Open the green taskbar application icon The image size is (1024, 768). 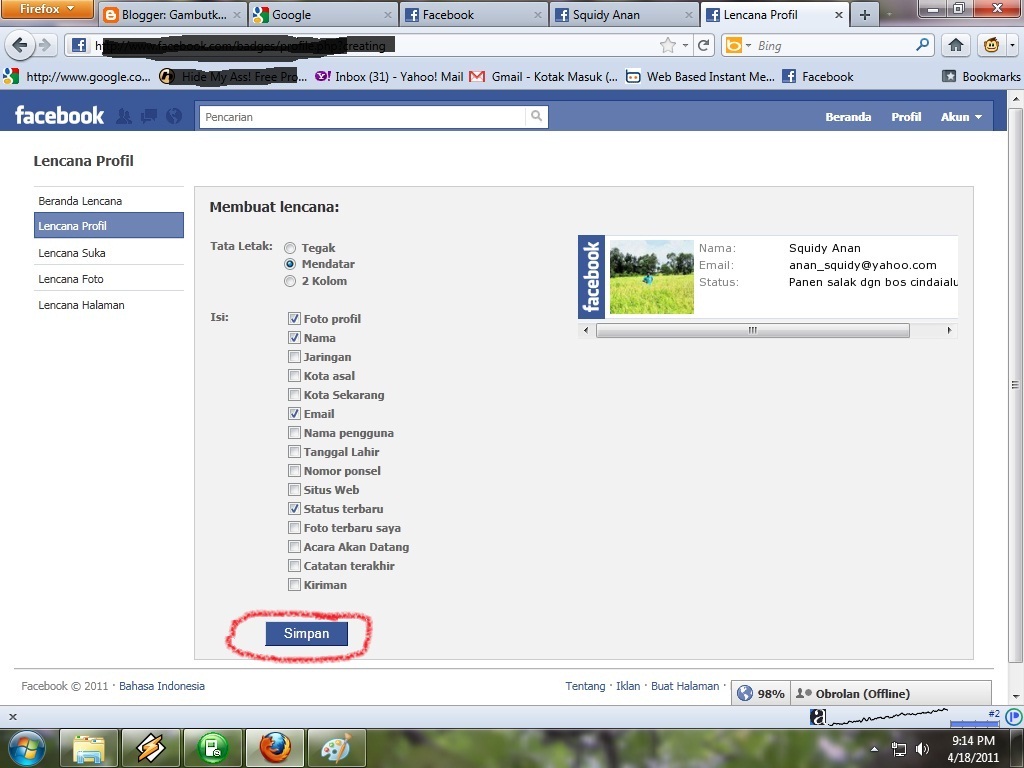coord(212,748)
